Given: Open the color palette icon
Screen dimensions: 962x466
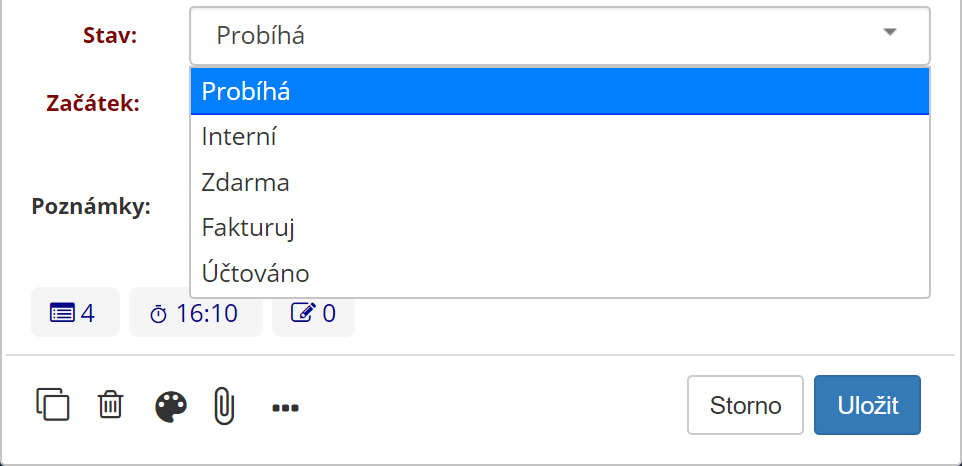Looking at the screenshot, I should [x=171, y=408].
